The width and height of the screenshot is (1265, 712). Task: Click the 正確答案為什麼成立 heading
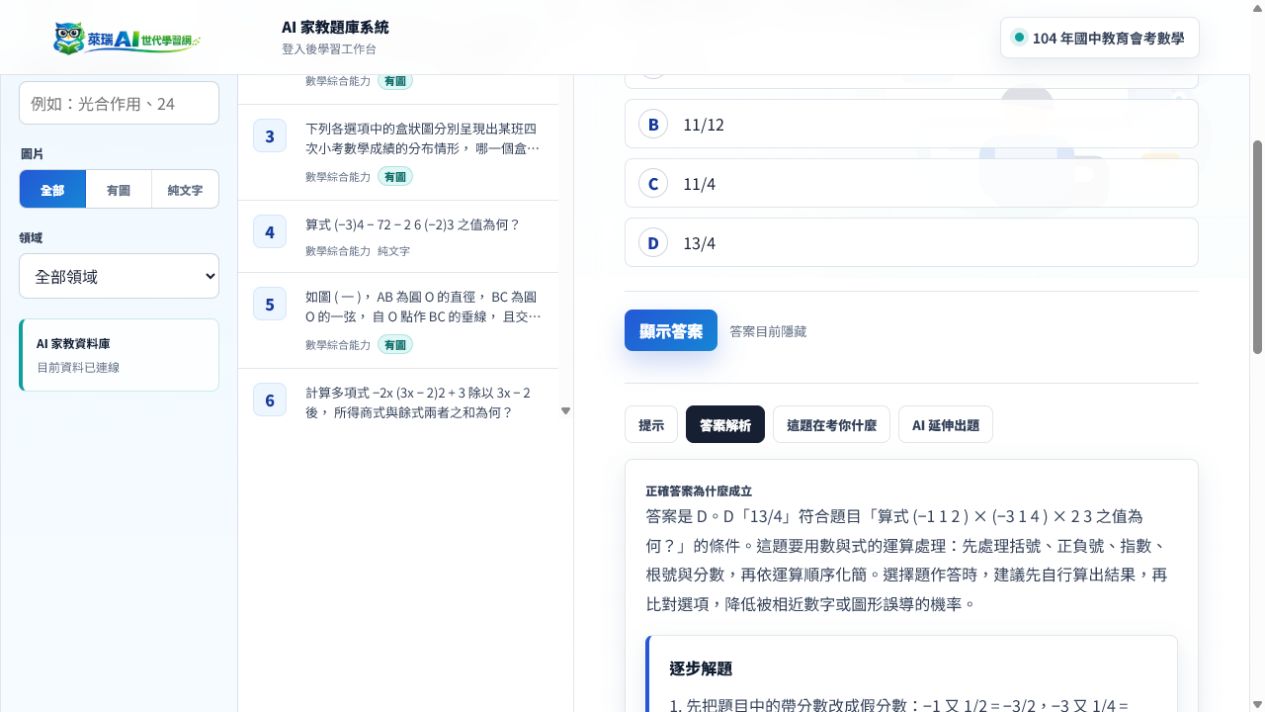pos(699,491)
